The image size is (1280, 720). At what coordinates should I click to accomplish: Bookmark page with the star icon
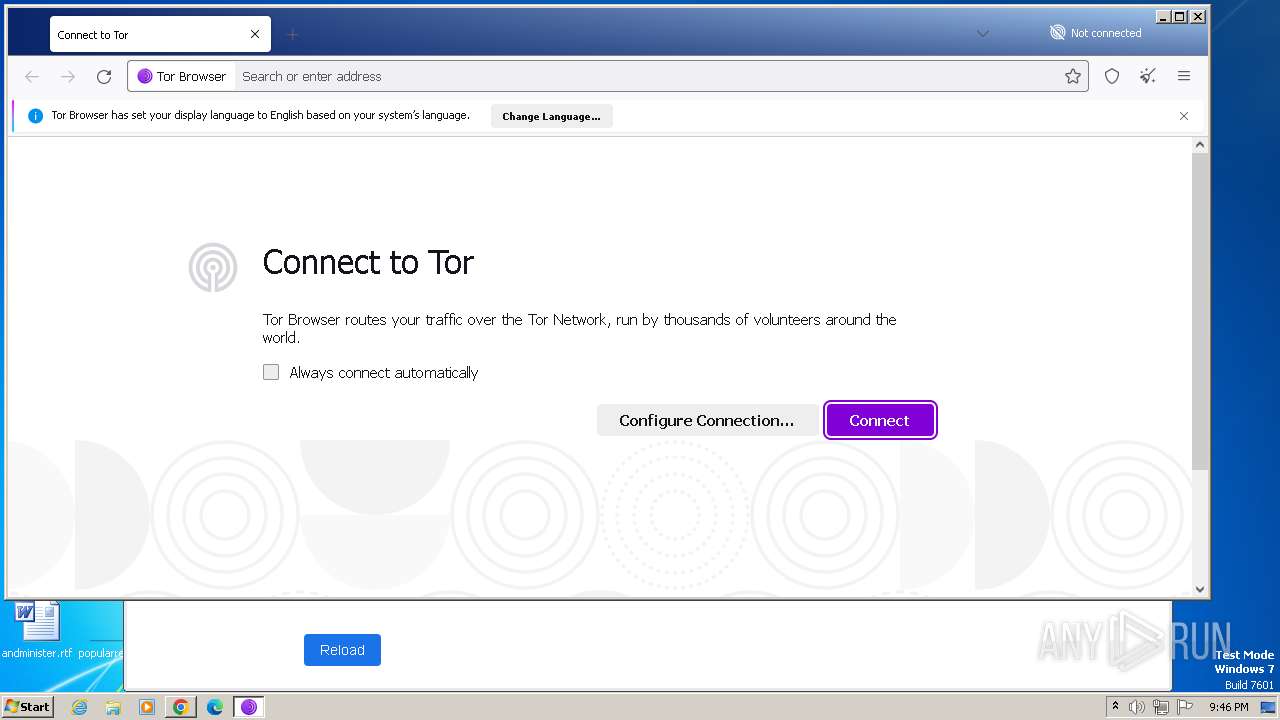tap(1073, 76)
